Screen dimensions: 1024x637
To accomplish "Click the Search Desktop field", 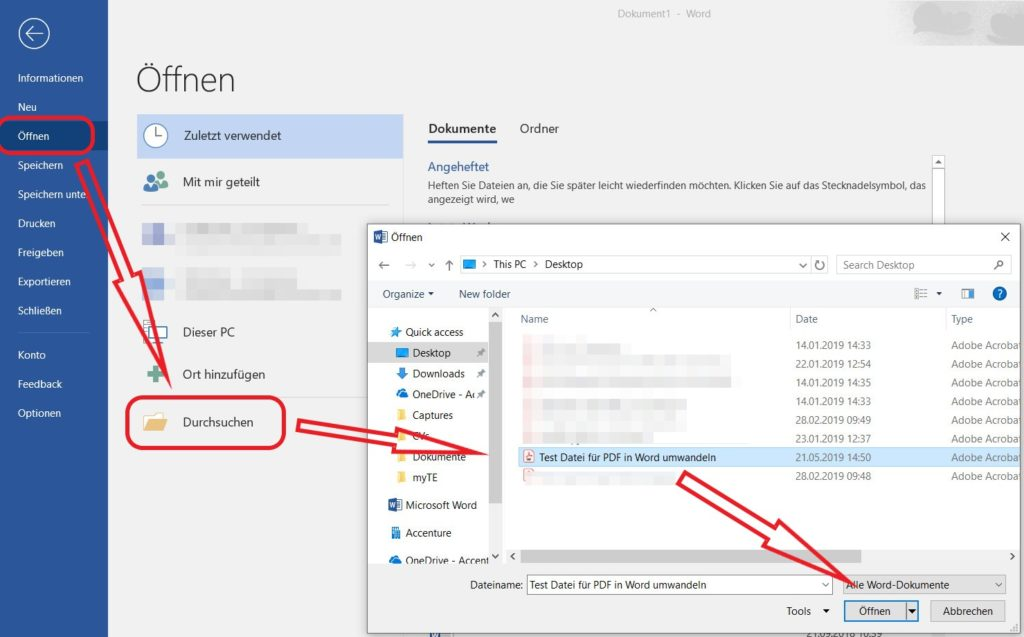I will point(923,265).
